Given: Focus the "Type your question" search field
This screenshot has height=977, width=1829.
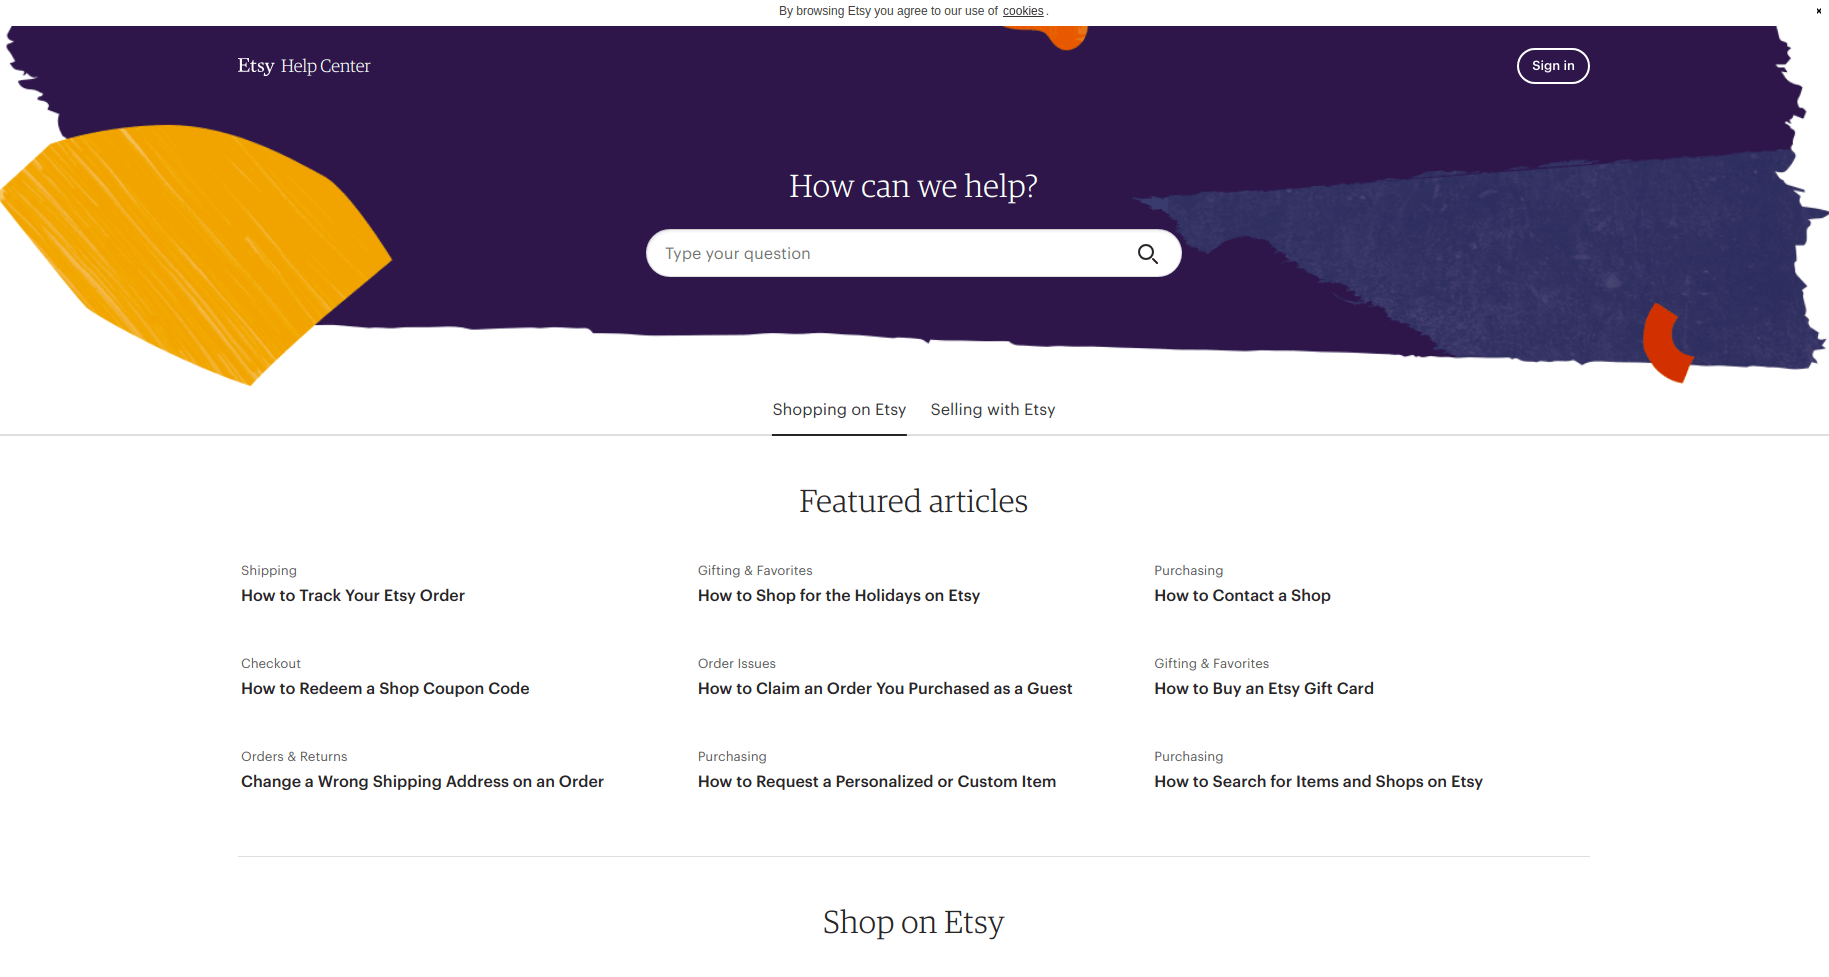Looking at the screenshot, I should (x=895, y=254).
